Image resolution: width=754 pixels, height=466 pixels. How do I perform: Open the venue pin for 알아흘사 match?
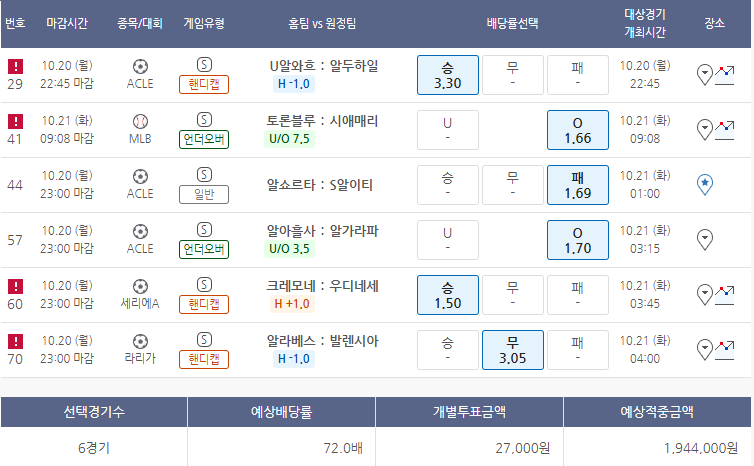point(704,239)
